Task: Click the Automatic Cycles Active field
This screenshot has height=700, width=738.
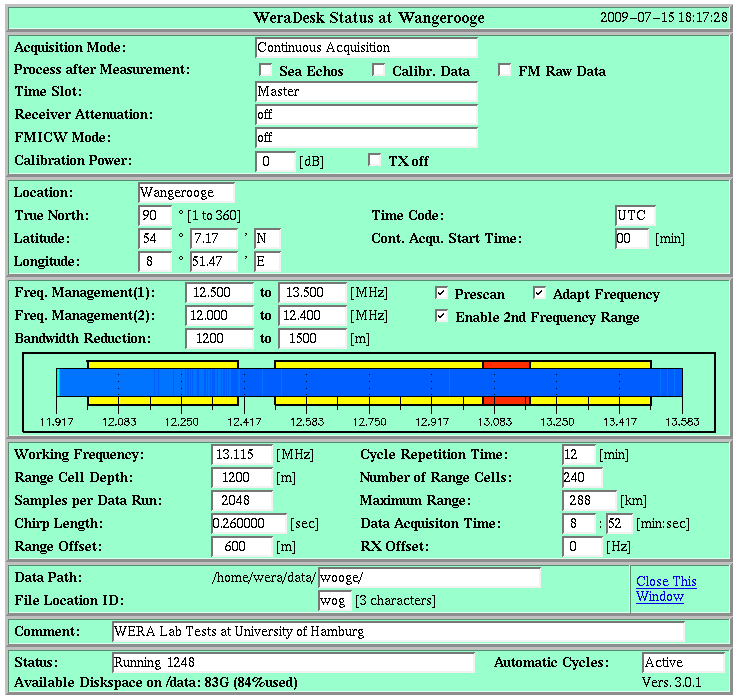Action: pyautogui.click(x=683, y=662)
